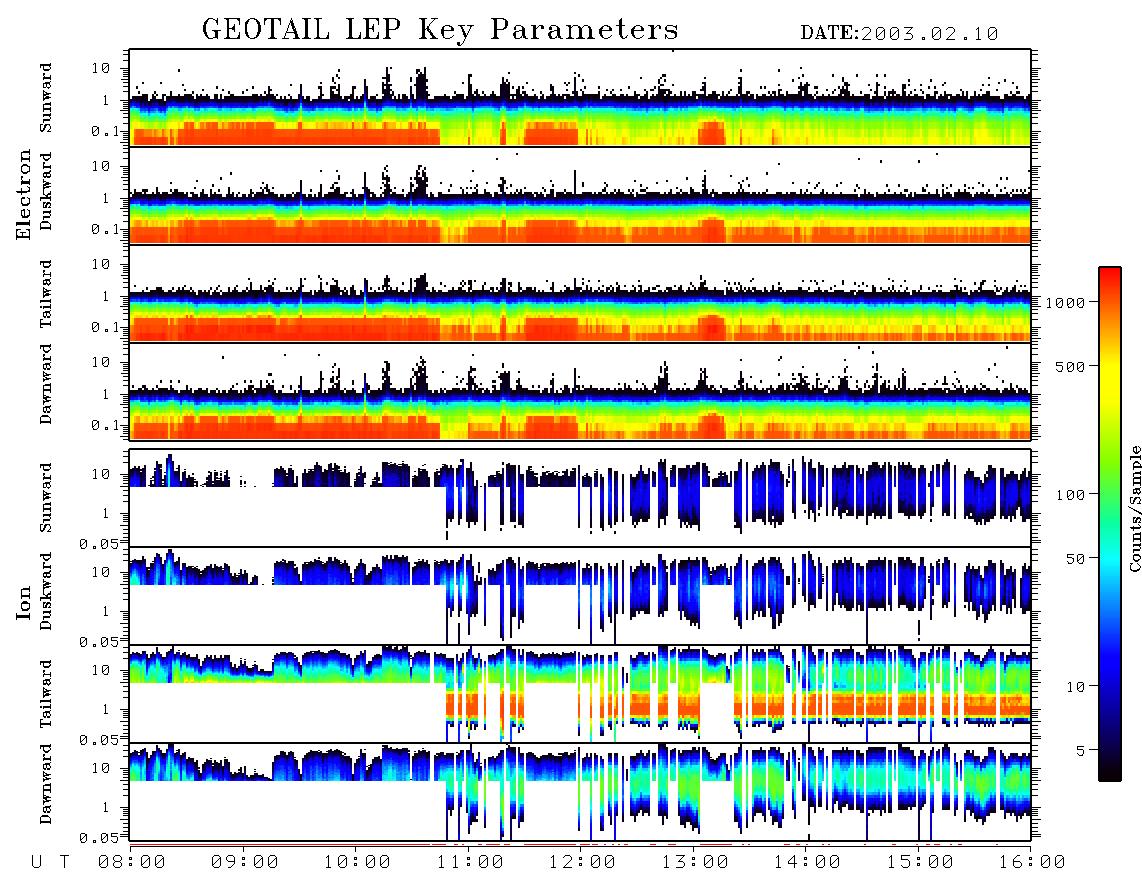1142x880 pixels.
Task: Click the Electron Duskward panel label
Action: tap(46, 192)
